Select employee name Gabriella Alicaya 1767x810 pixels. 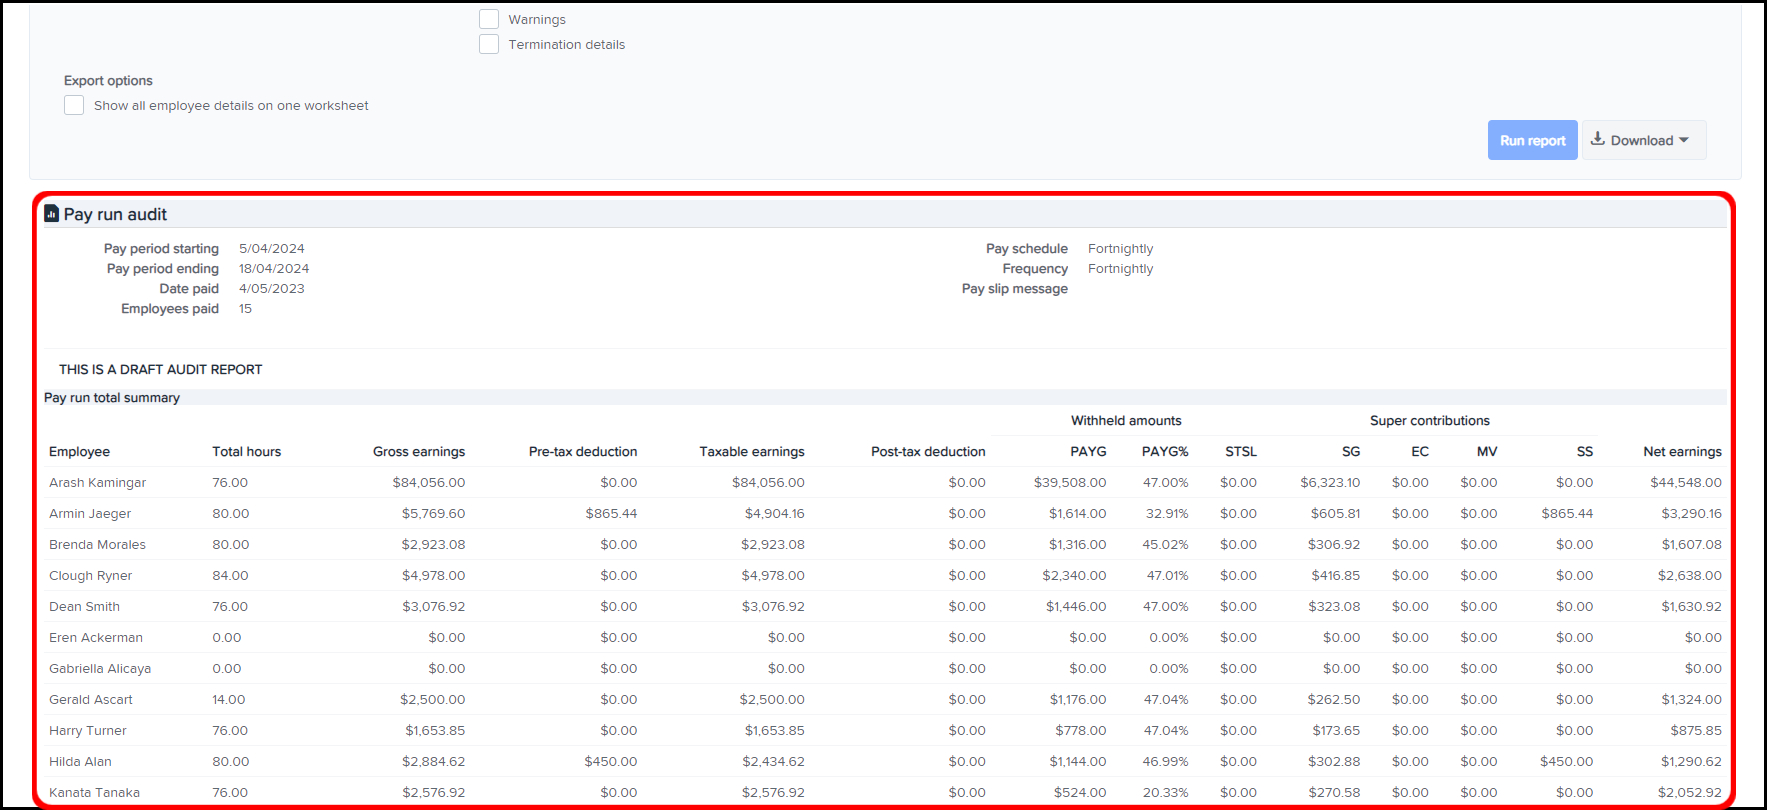pos(100,669)
